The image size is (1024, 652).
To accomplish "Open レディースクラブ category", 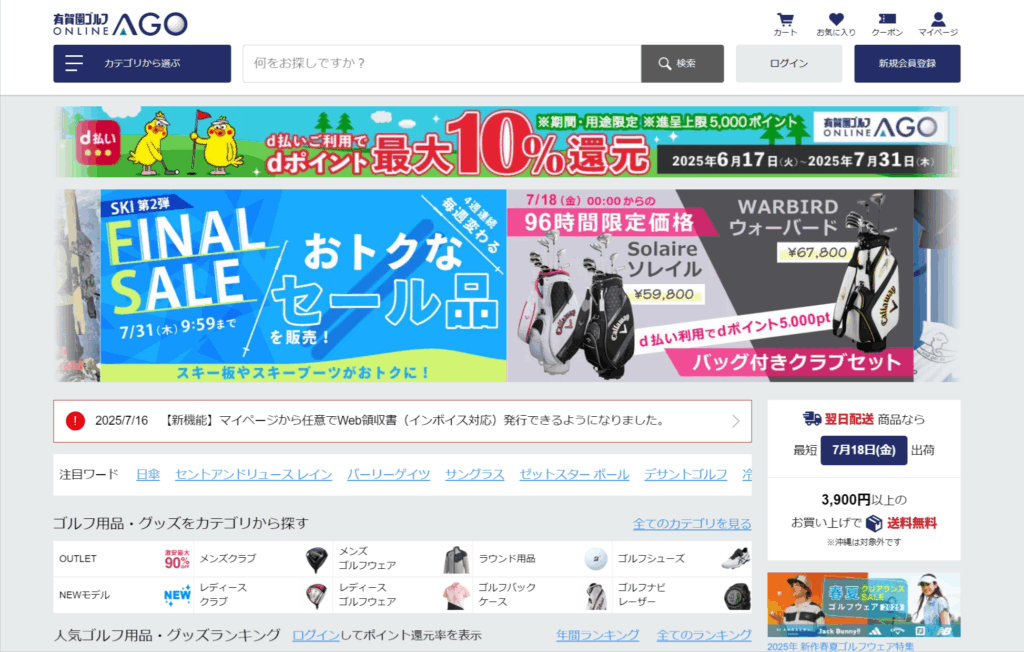I will coord(263,595).
